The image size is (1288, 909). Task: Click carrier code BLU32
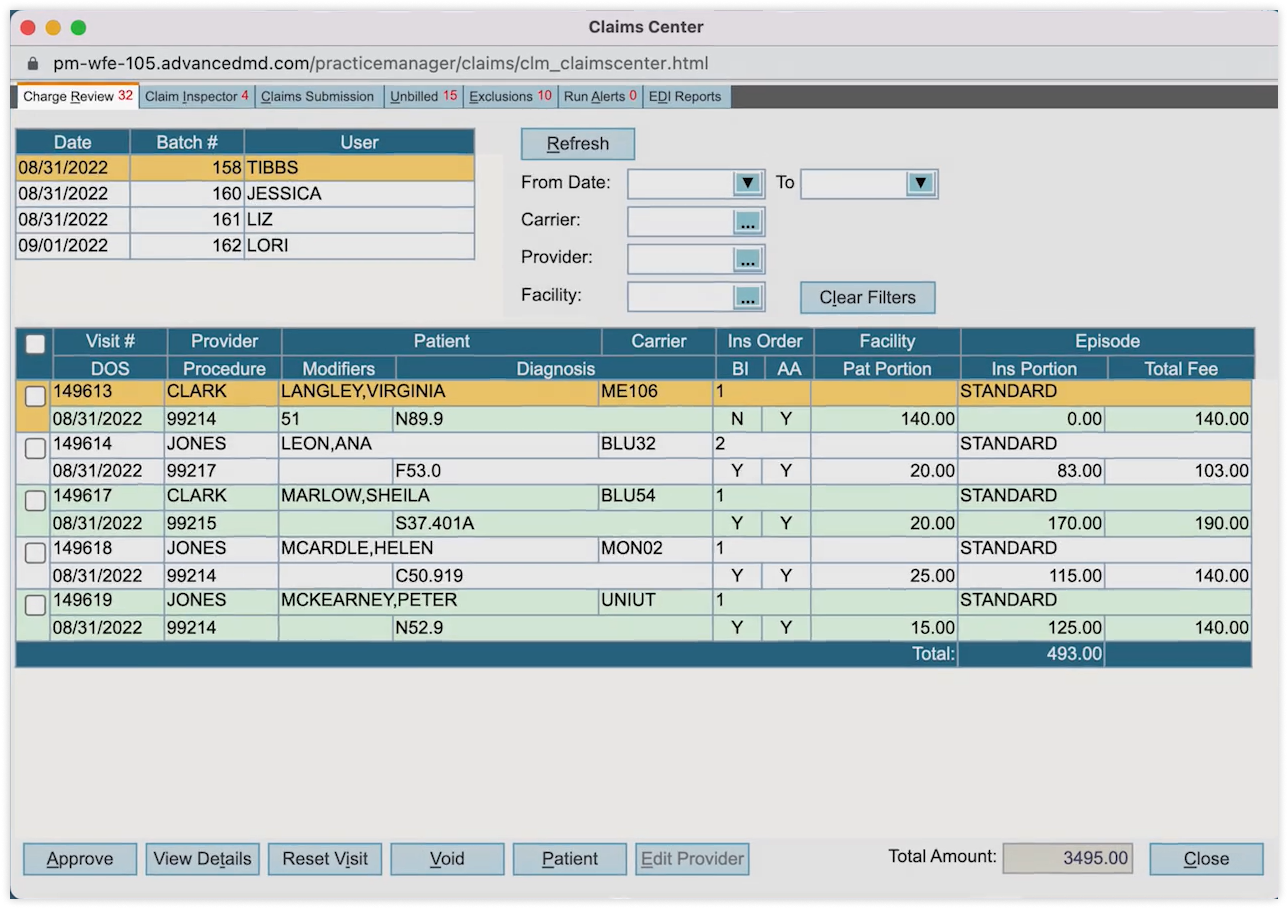(629, 444)
